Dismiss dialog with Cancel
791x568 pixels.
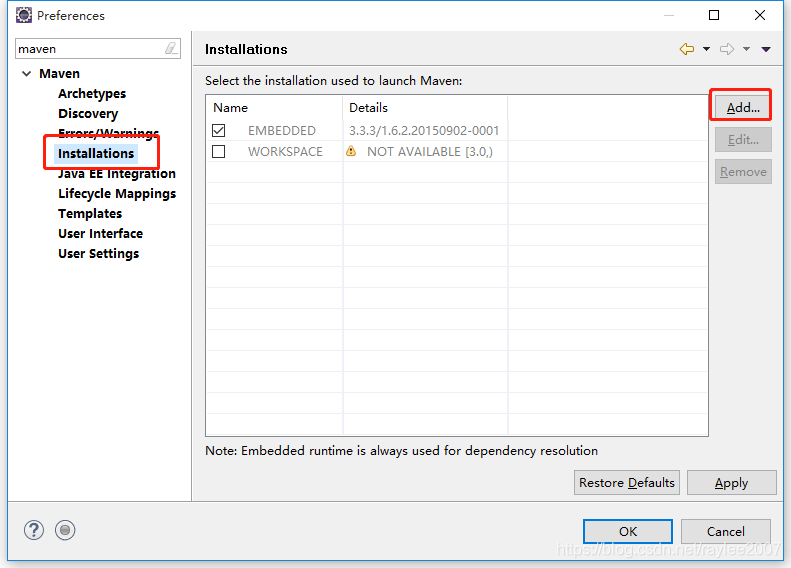725,531
